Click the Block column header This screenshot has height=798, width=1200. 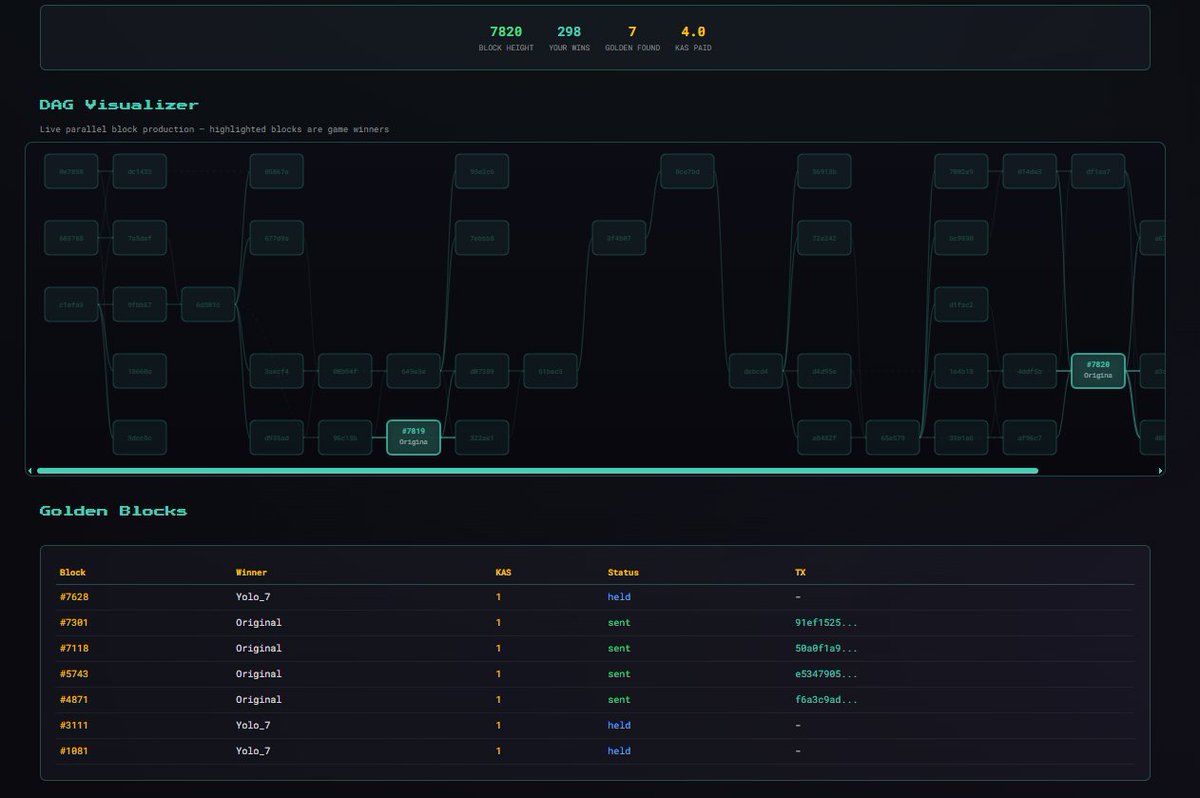click(73, 572)
